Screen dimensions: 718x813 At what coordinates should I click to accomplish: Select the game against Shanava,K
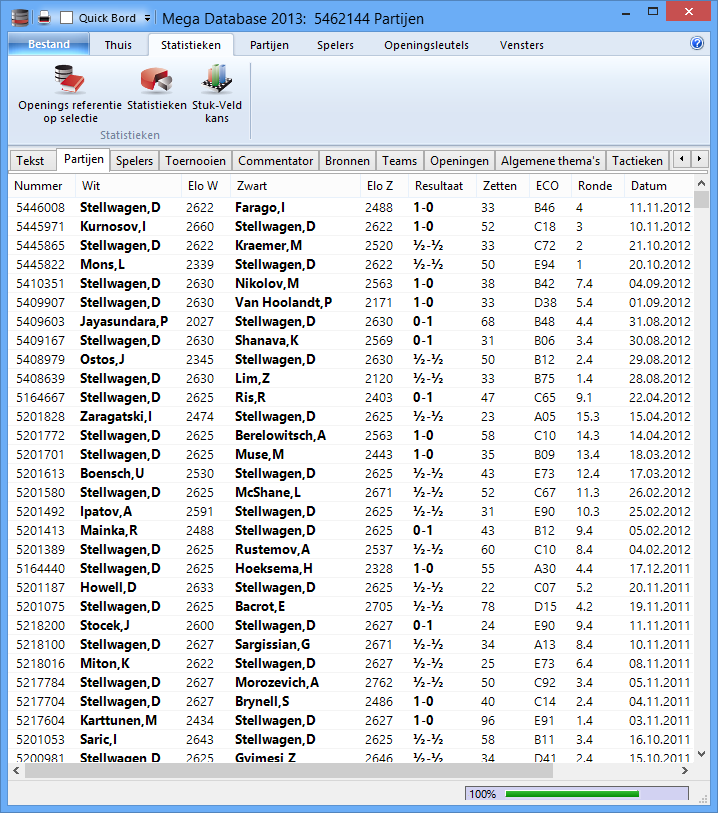tap(351, 341)
